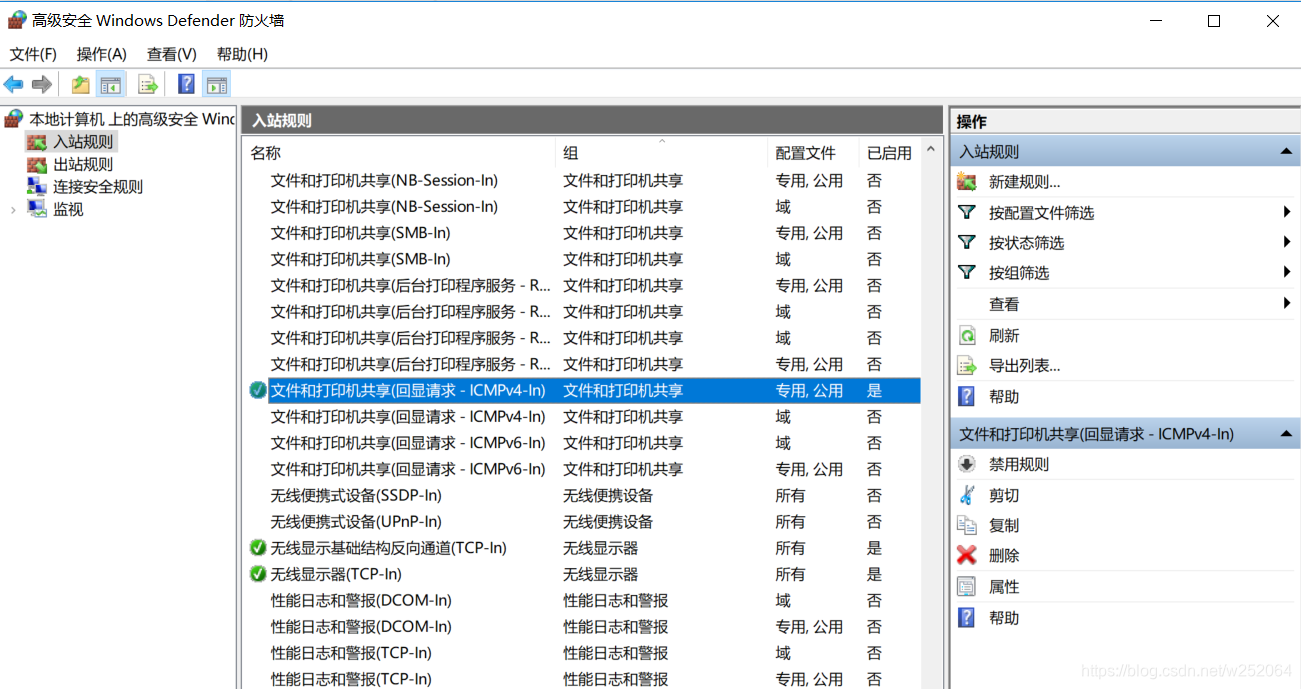Open the 帮助(H) menu
The image size is (1301, 689).
pyautogui.click(x=243, y=54)
